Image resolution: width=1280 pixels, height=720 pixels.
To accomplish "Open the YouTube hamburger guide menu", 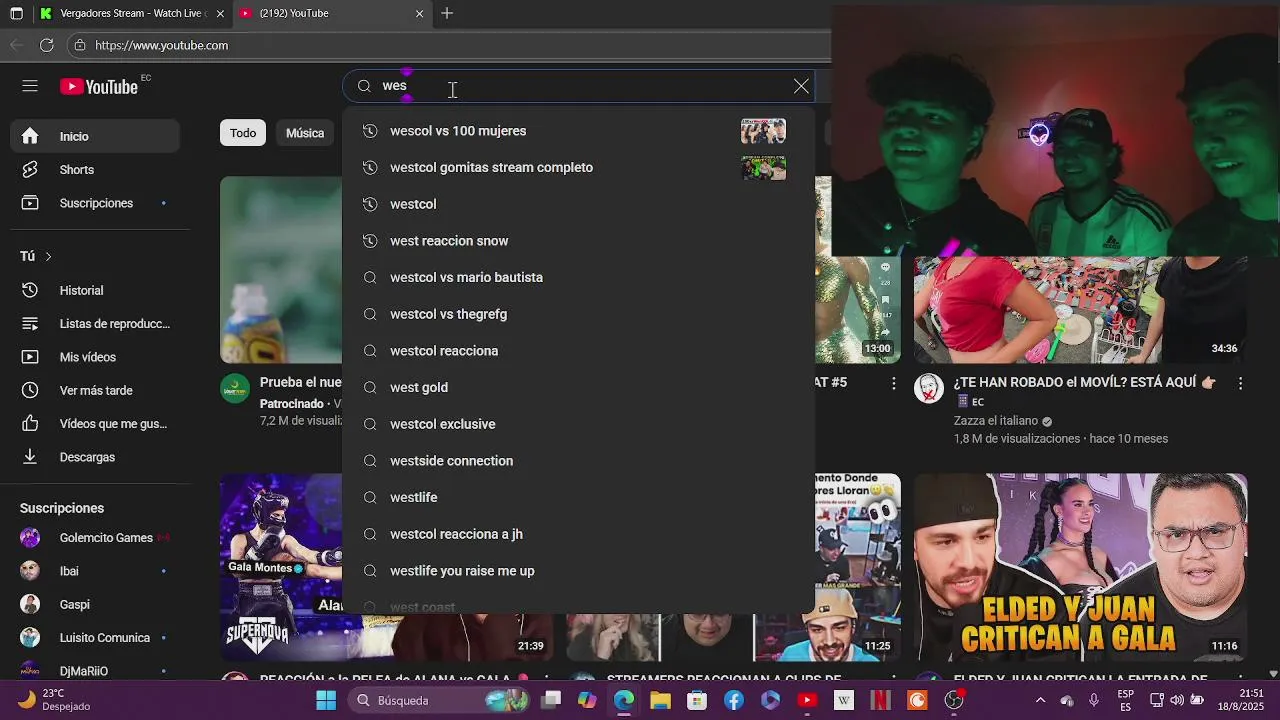I will (x=30, y=86).
